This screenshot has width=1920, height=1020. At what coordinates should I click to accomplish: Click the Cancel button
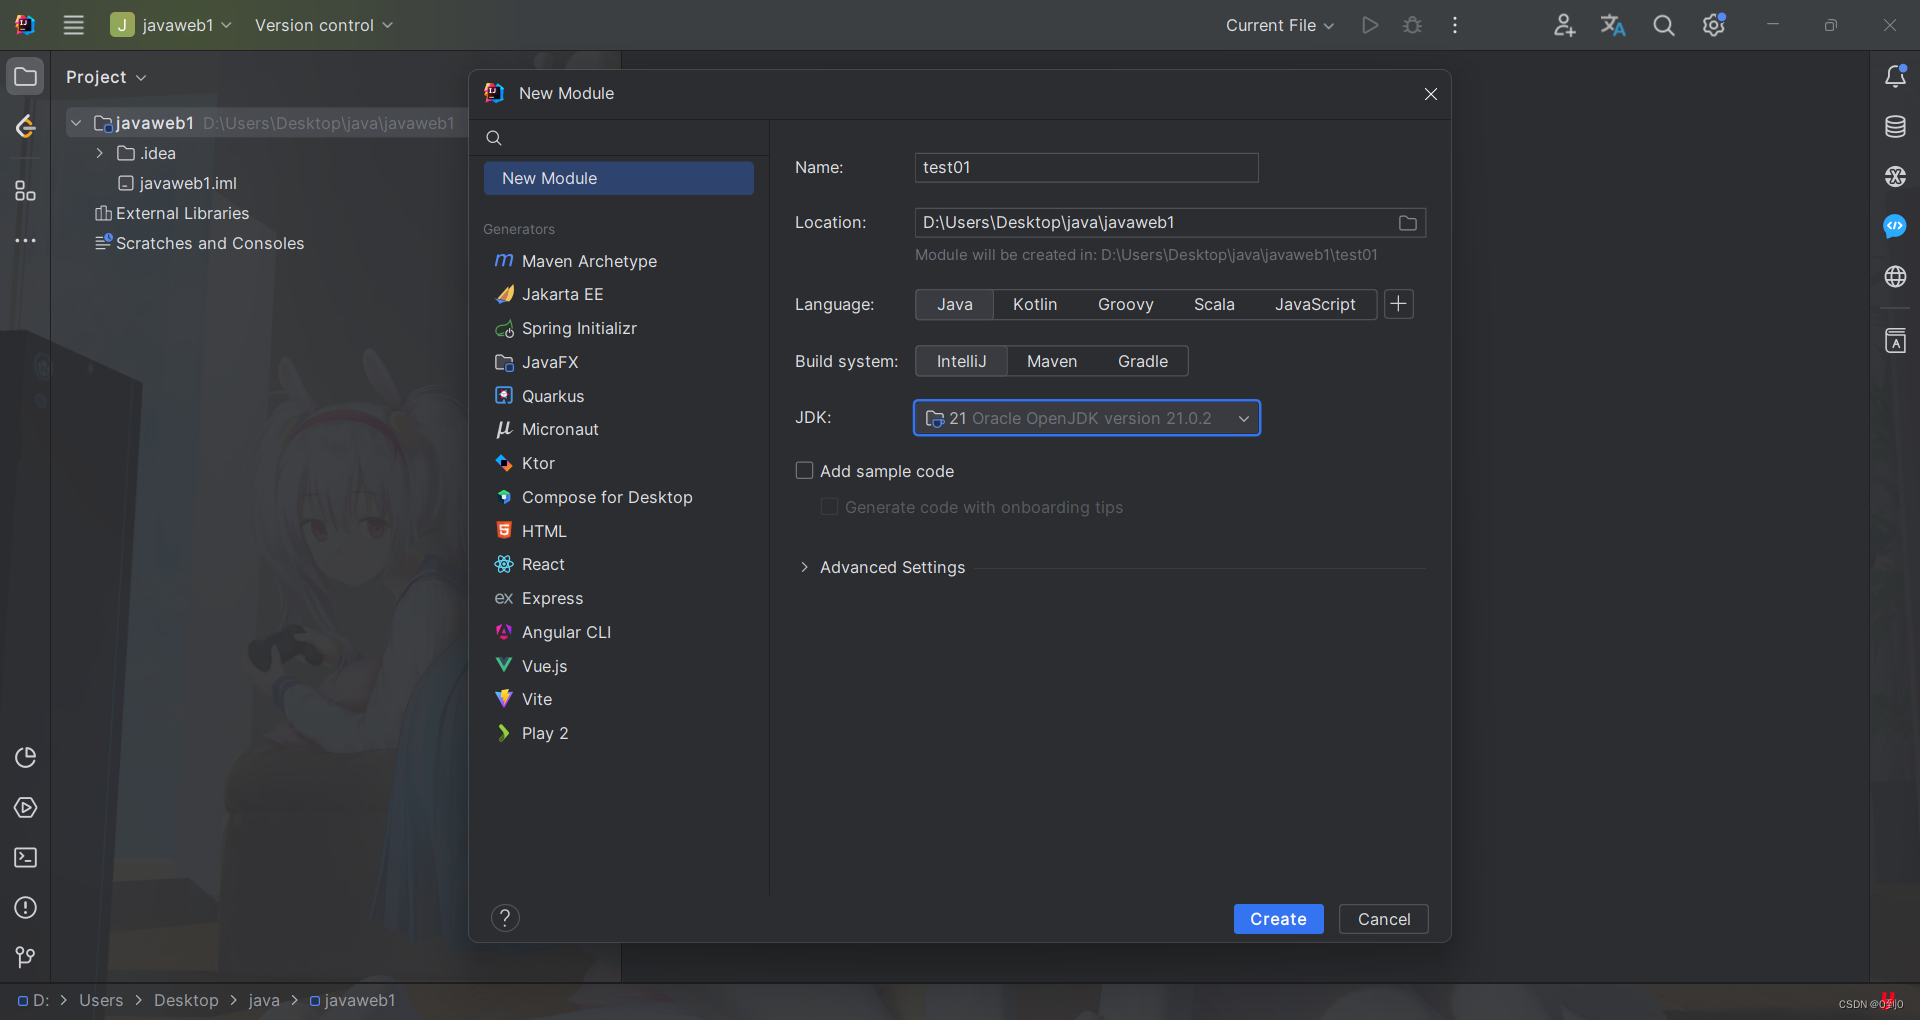pos(1384,919)
